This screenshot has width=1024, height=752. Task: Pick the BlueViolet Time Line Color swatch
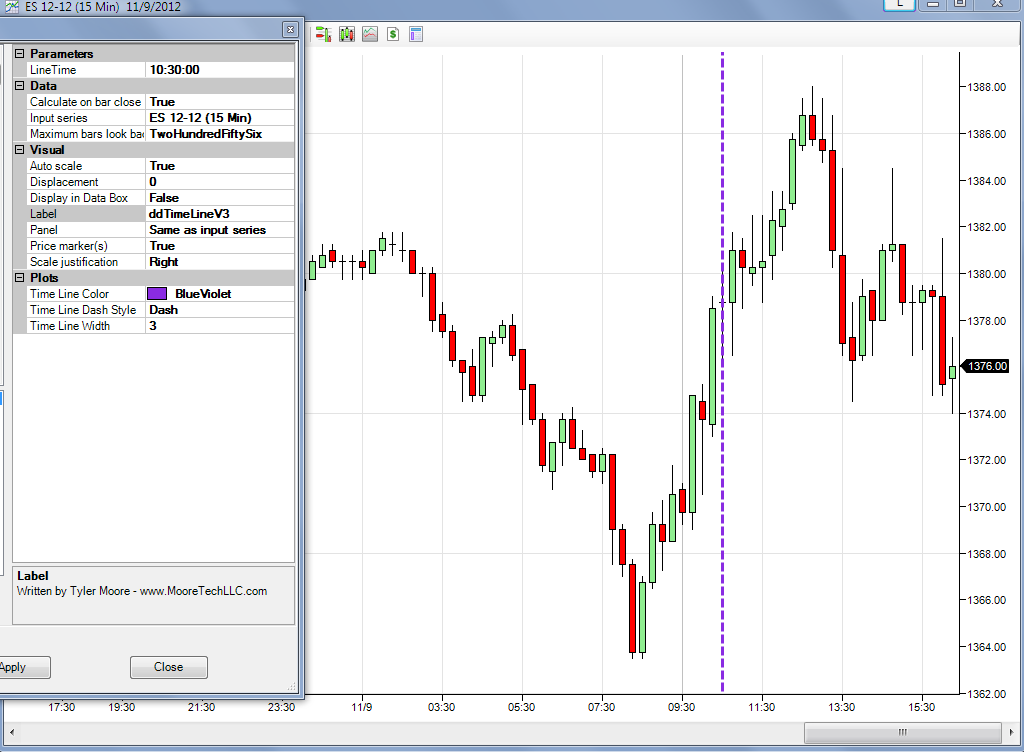157,294
